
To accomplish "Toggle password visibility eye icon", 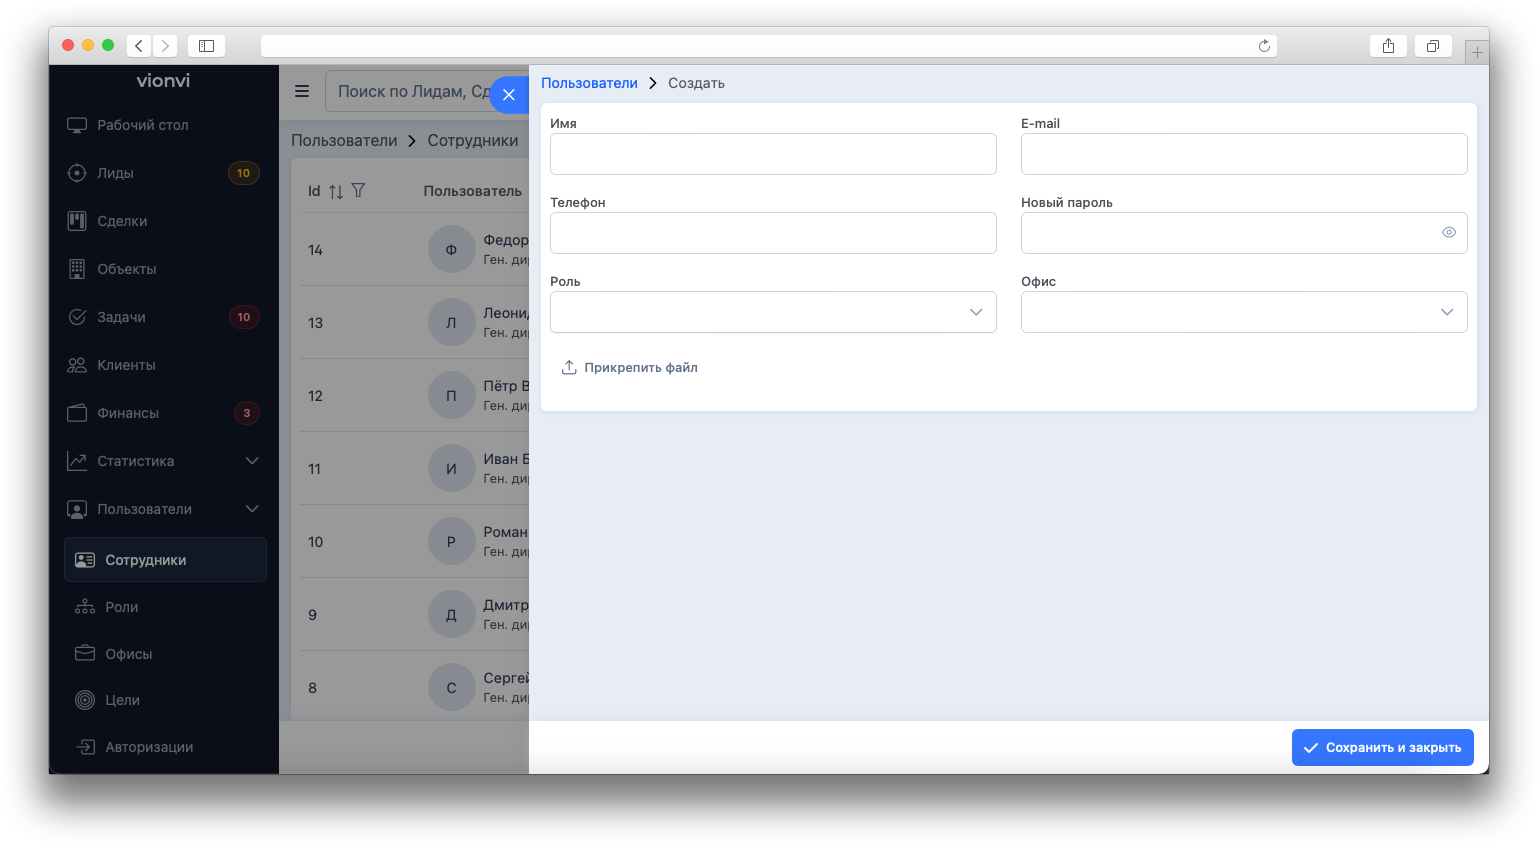I will 1448,232.
